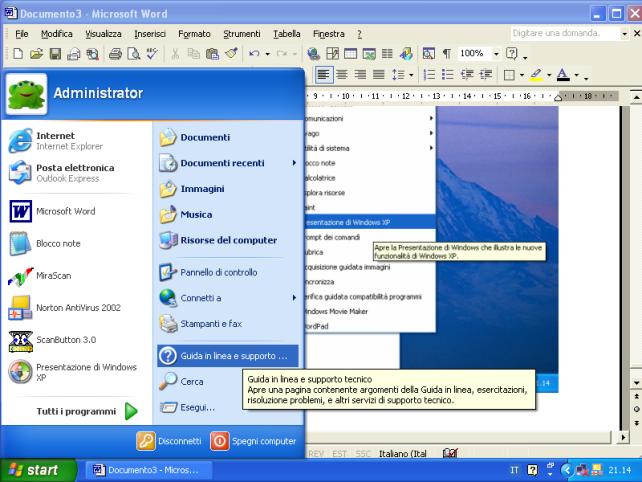Toggle bulleted list formatting

point(448,75)
